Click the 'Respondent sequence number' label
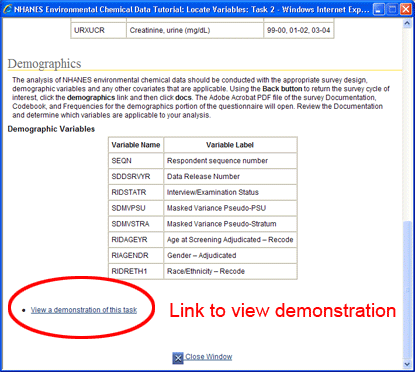 217,161
